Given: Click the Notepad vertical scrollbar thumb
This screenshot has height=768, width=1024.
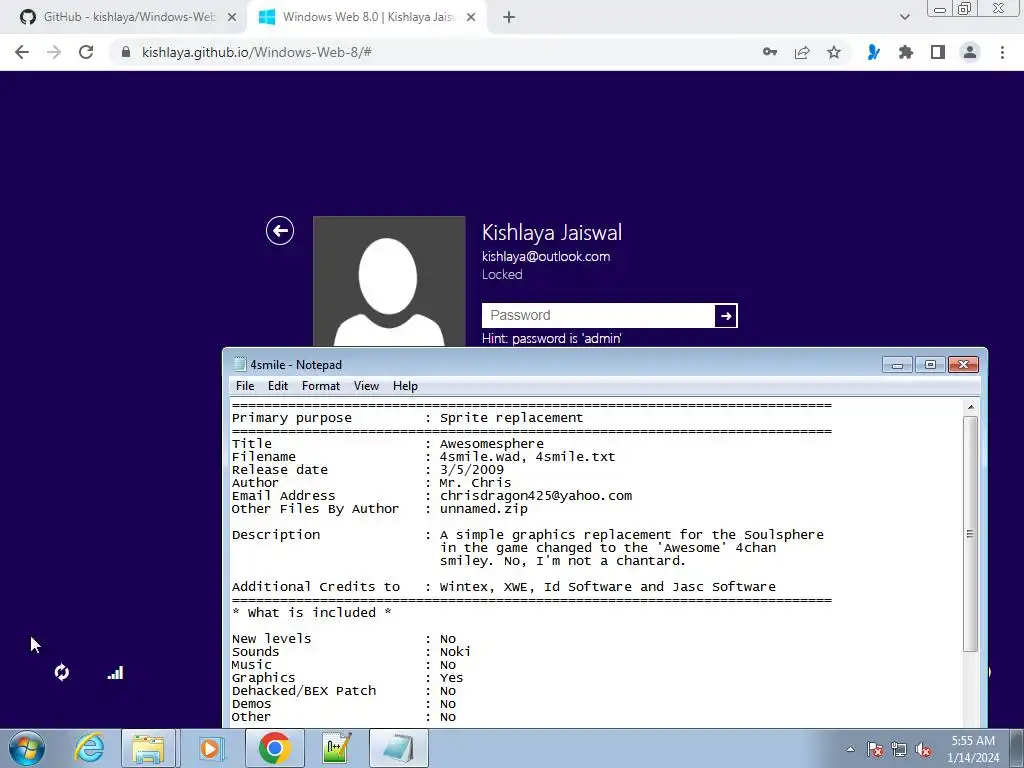Looking at the screenshot, I should click(970, 534).
